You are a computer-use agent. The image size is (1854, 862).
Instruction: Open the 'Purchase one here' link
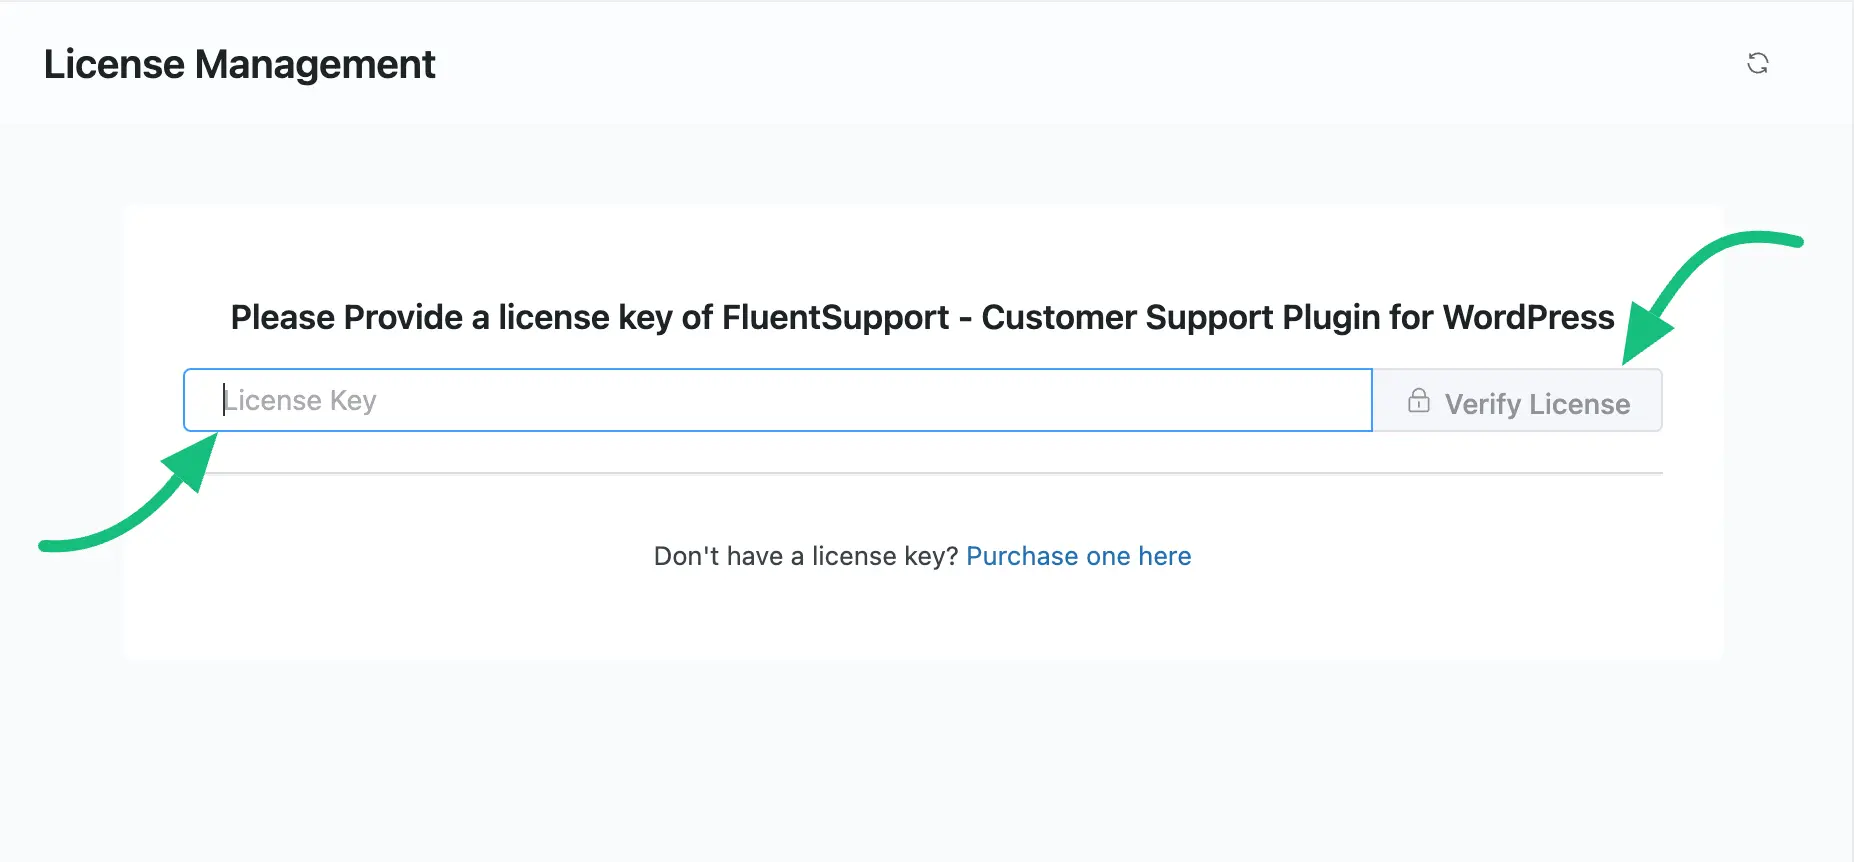click(x=1078, y=556)
